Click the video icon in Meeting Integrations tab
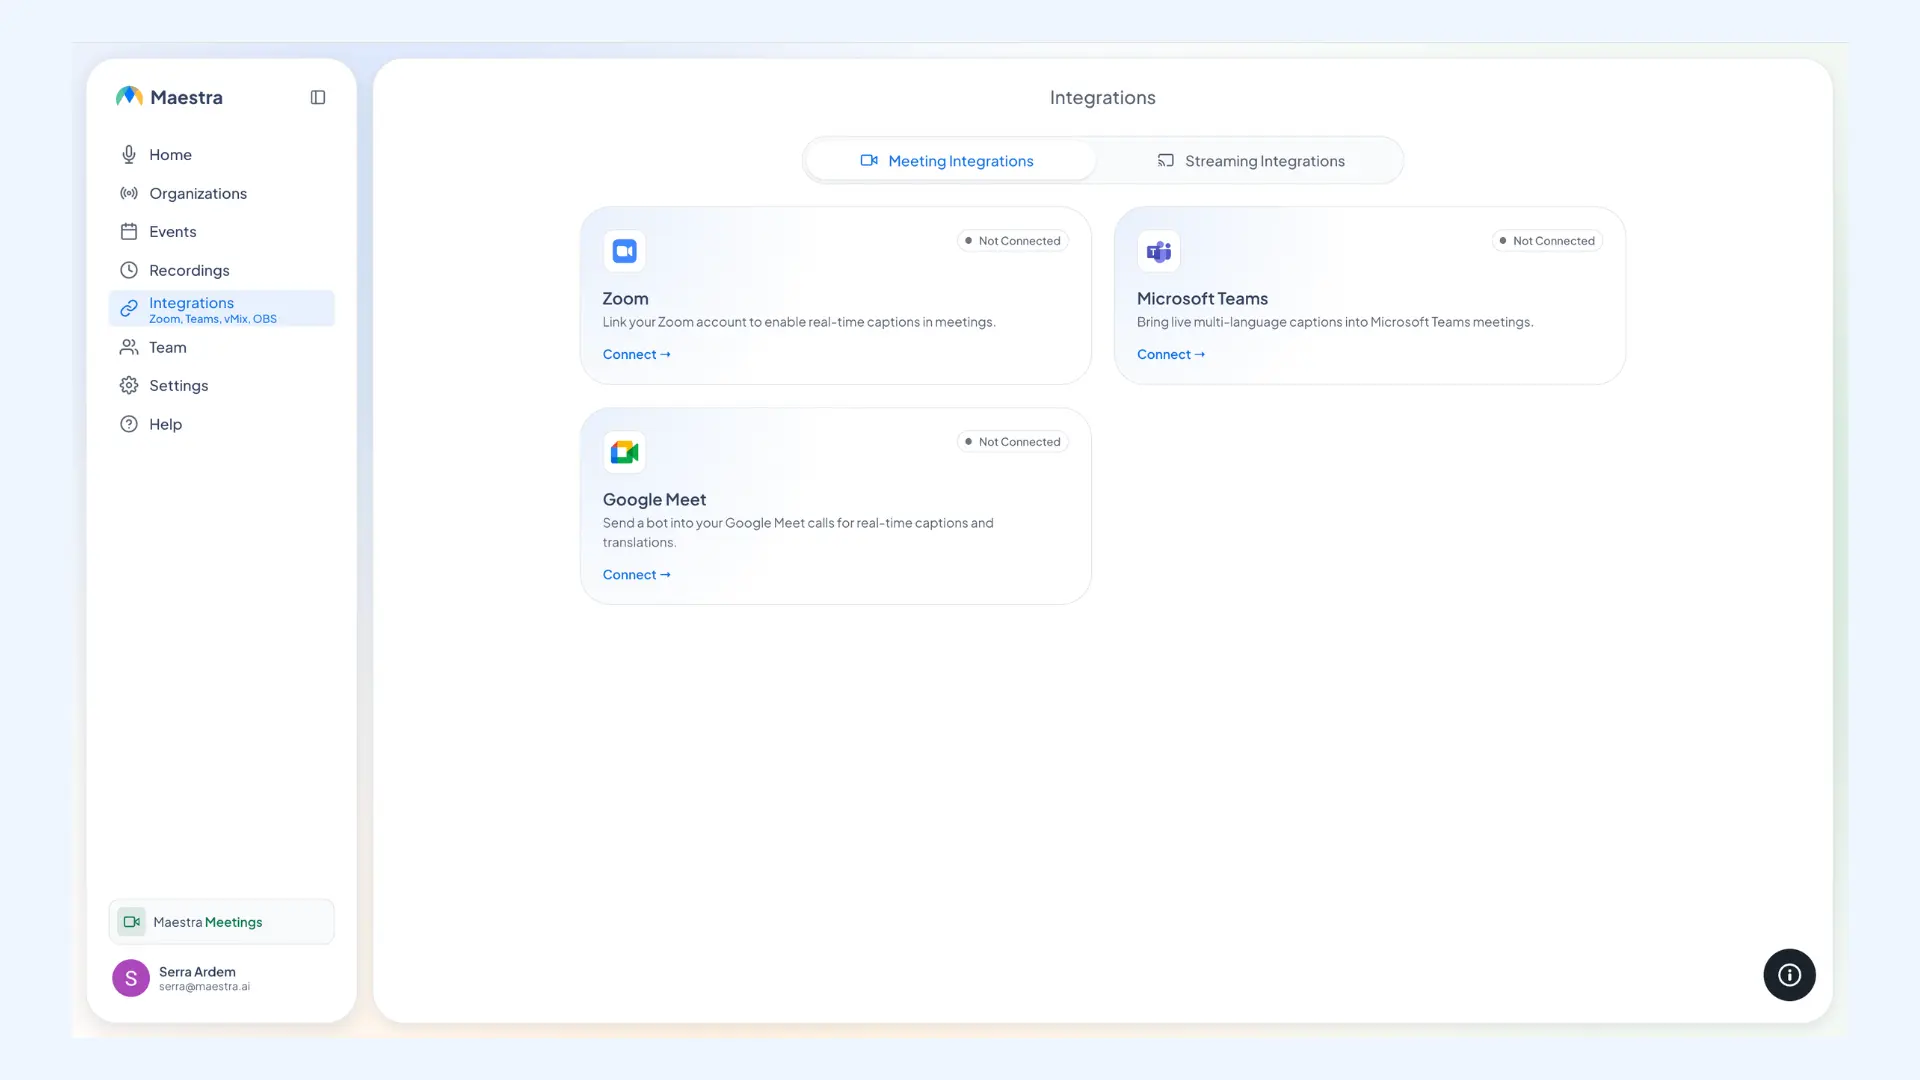 (x=869, y=160)
